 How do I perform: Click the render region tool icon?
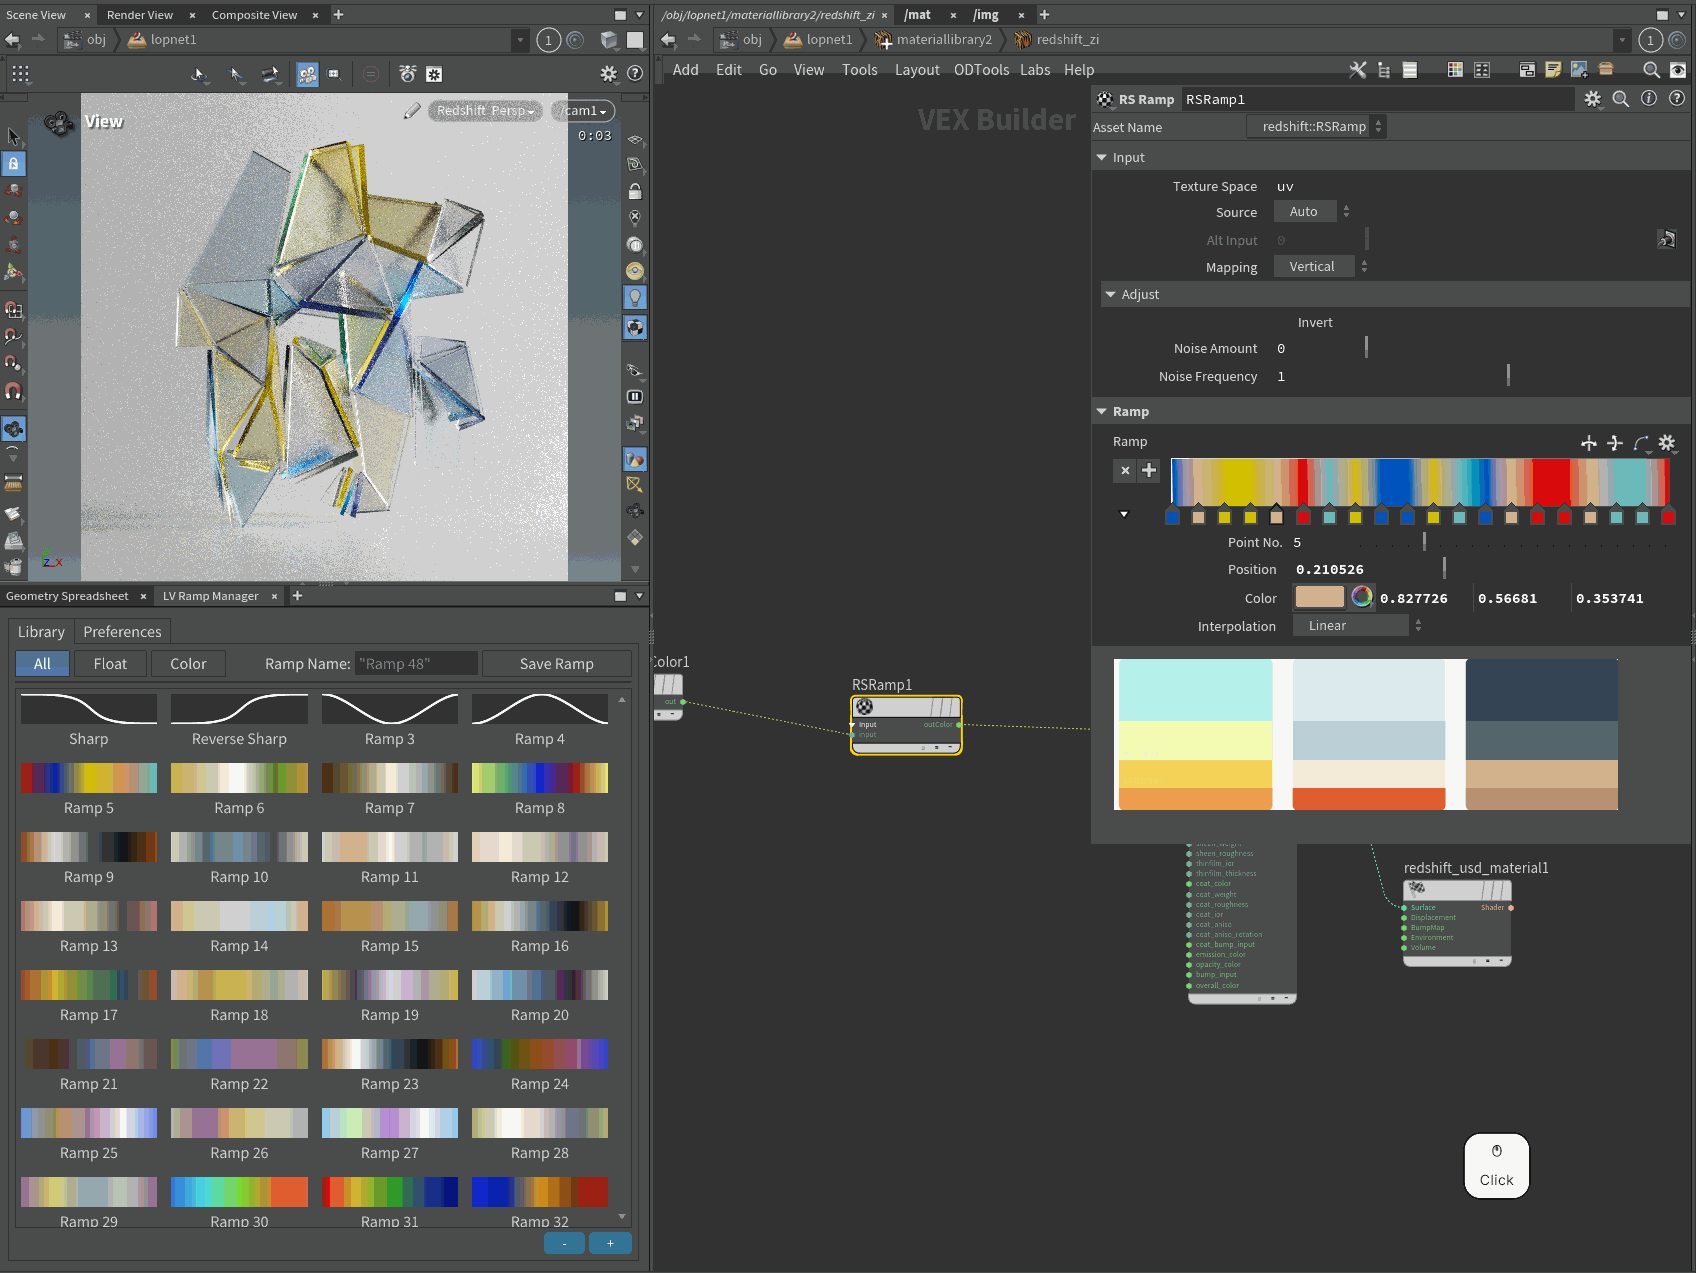(334, 74)
